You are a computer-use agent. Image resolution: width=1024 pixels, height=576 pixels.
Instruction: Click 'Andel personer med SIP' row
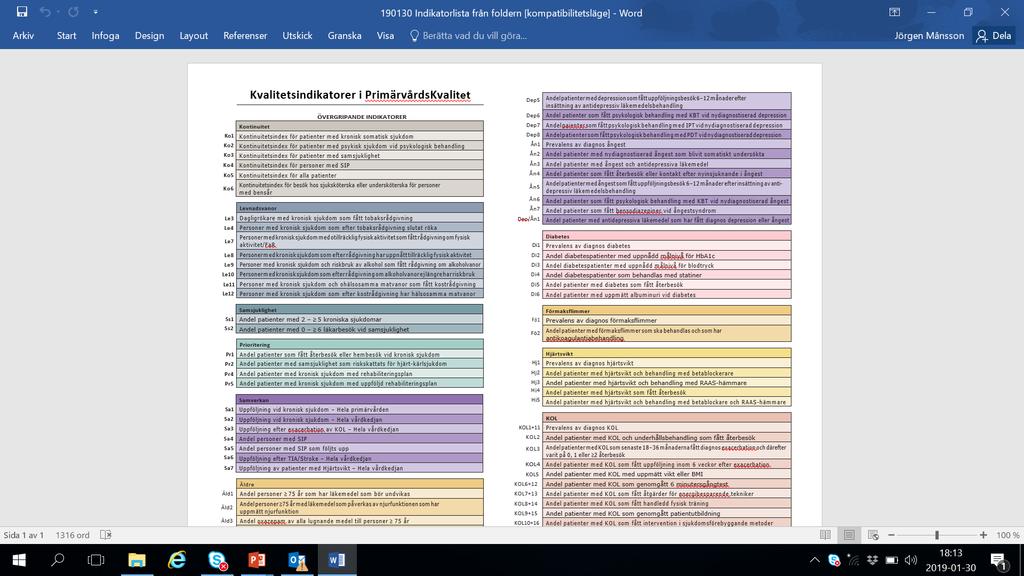(360, 439)
